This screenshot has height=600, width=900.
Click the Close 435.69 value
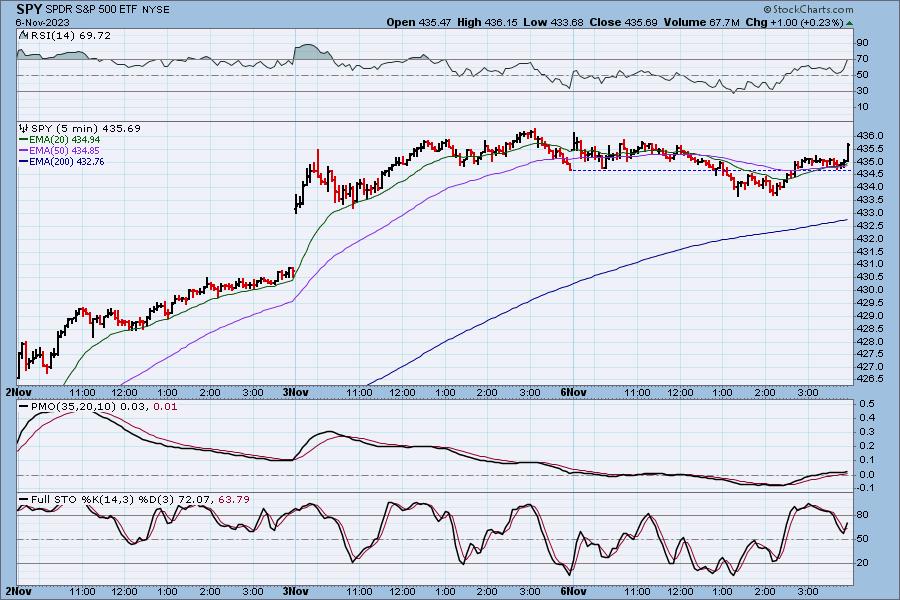tap(623, 22)
